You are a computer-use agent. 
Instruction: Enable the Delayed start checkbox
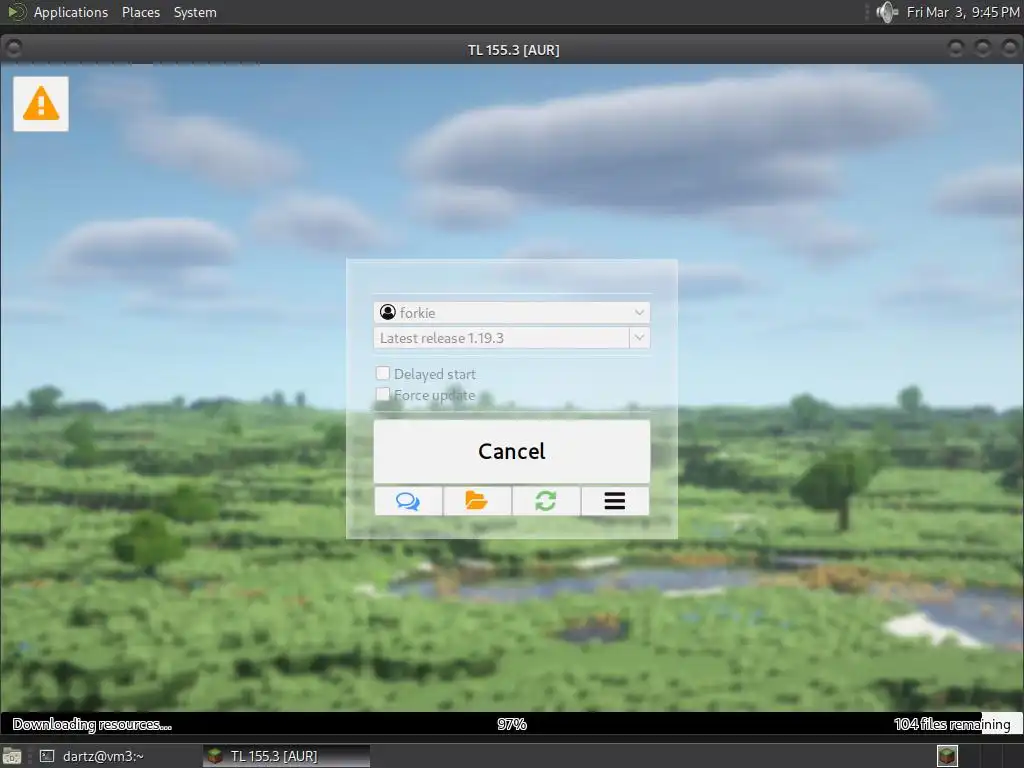(383, 374)
